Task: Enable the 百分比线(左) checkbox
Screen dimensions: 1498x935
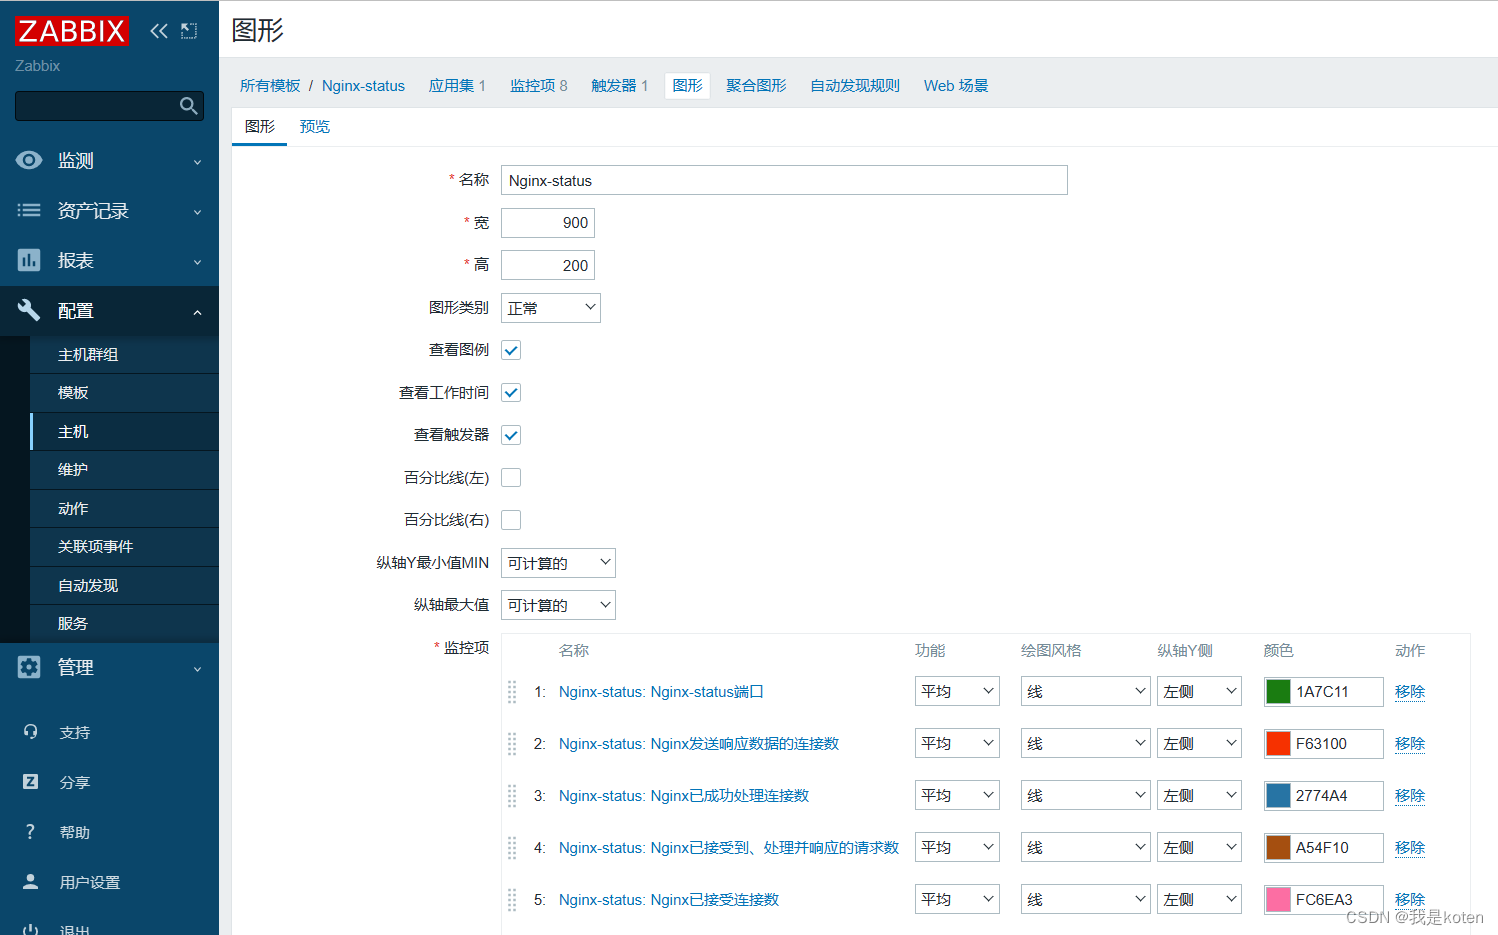Action: 511,478
